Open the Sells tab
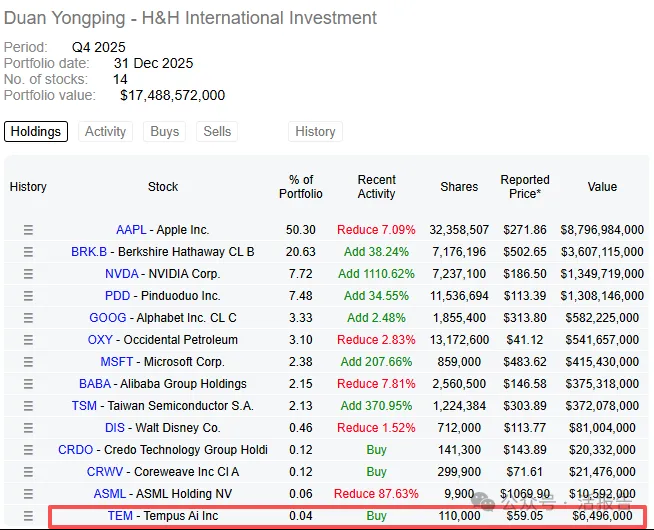The width and height of the screenshot is (654, 530). point(217,131)
